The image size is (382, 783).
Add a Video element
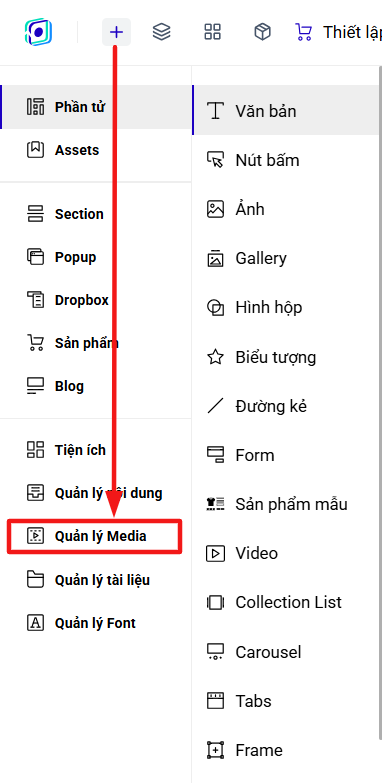tap(287, 553)
